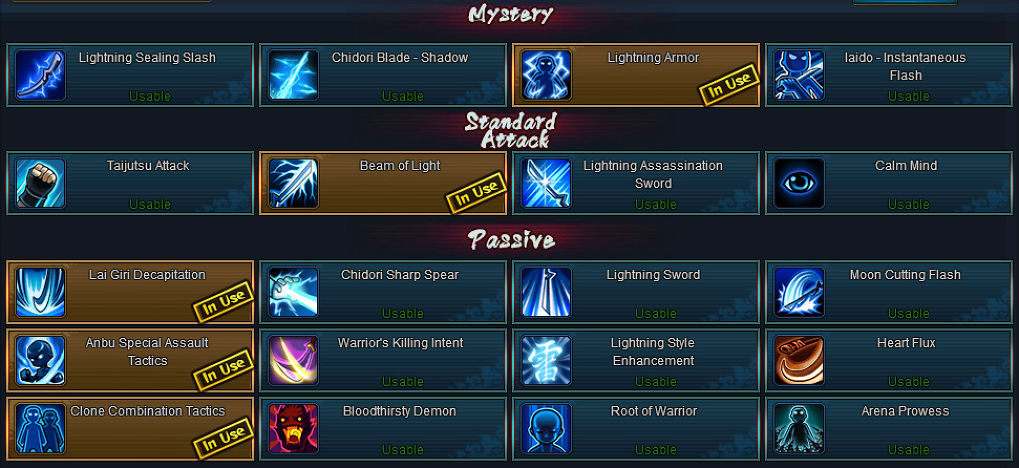Screen dimensions: 1019x468
Task: Click Usable label under Moon Cutting Flash
Action: pyautogui.click(x=909, y=313)
